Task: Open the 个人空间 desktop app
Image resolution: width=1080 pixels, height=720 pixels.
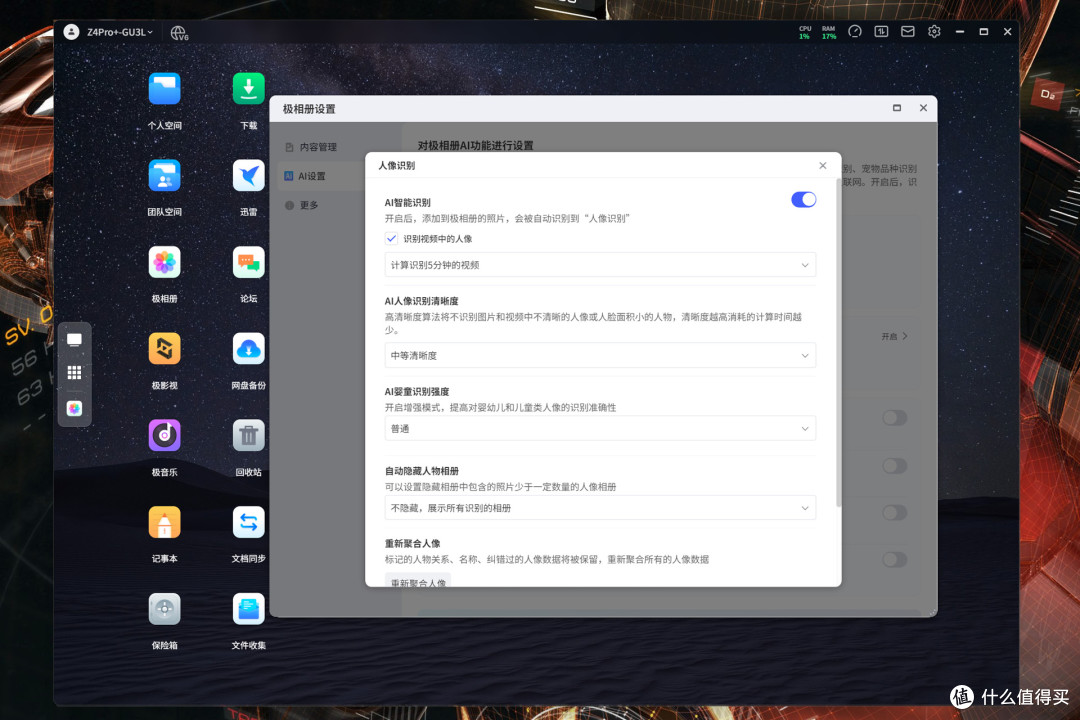Action: [165, 90]
